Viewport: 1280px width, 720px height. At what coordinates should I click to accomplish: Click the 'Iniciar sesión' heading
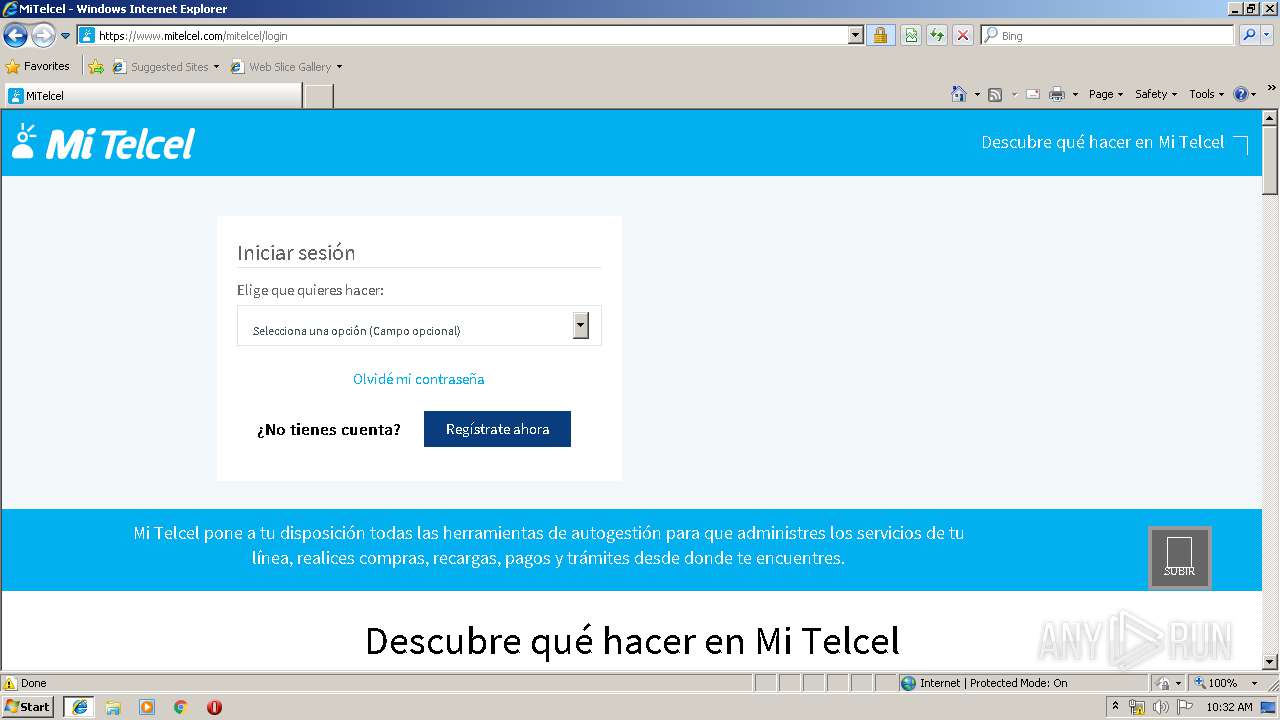(x=296, y=253)
